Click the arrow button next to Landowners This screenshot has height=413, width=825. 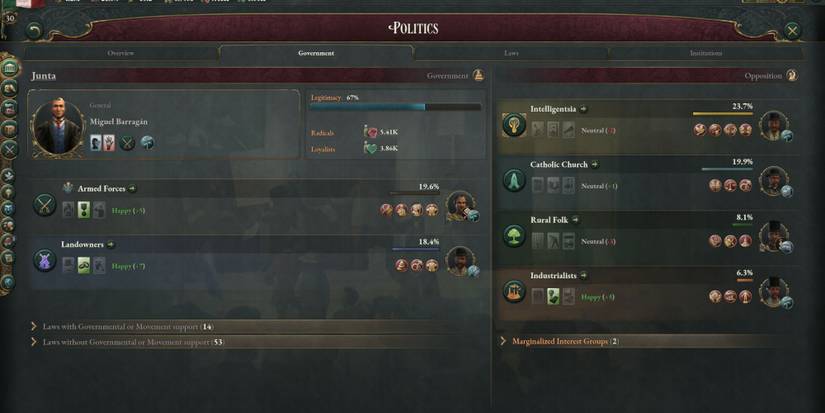(x=110, y=244)
